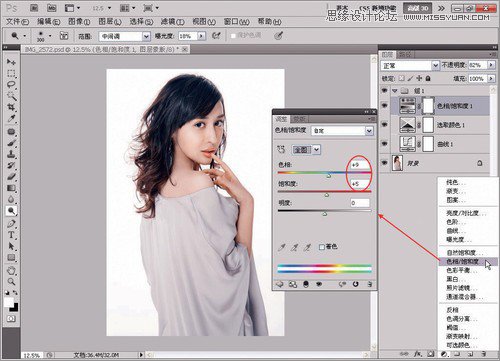The image size is (500, 361).
Task: Hide the 背景 background layer
Action: pyautogui.click(x=384, y=163)
